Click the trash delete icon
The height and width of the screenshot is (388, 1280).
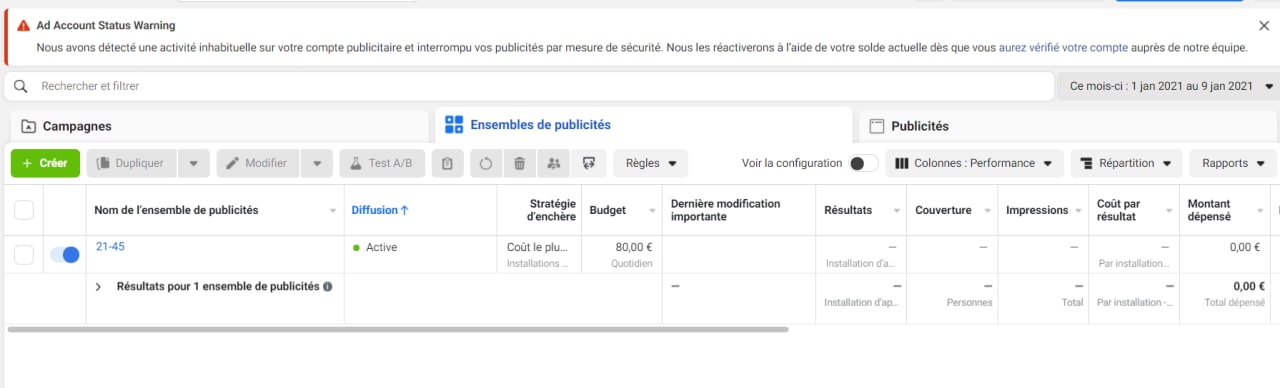coord(520,163)
